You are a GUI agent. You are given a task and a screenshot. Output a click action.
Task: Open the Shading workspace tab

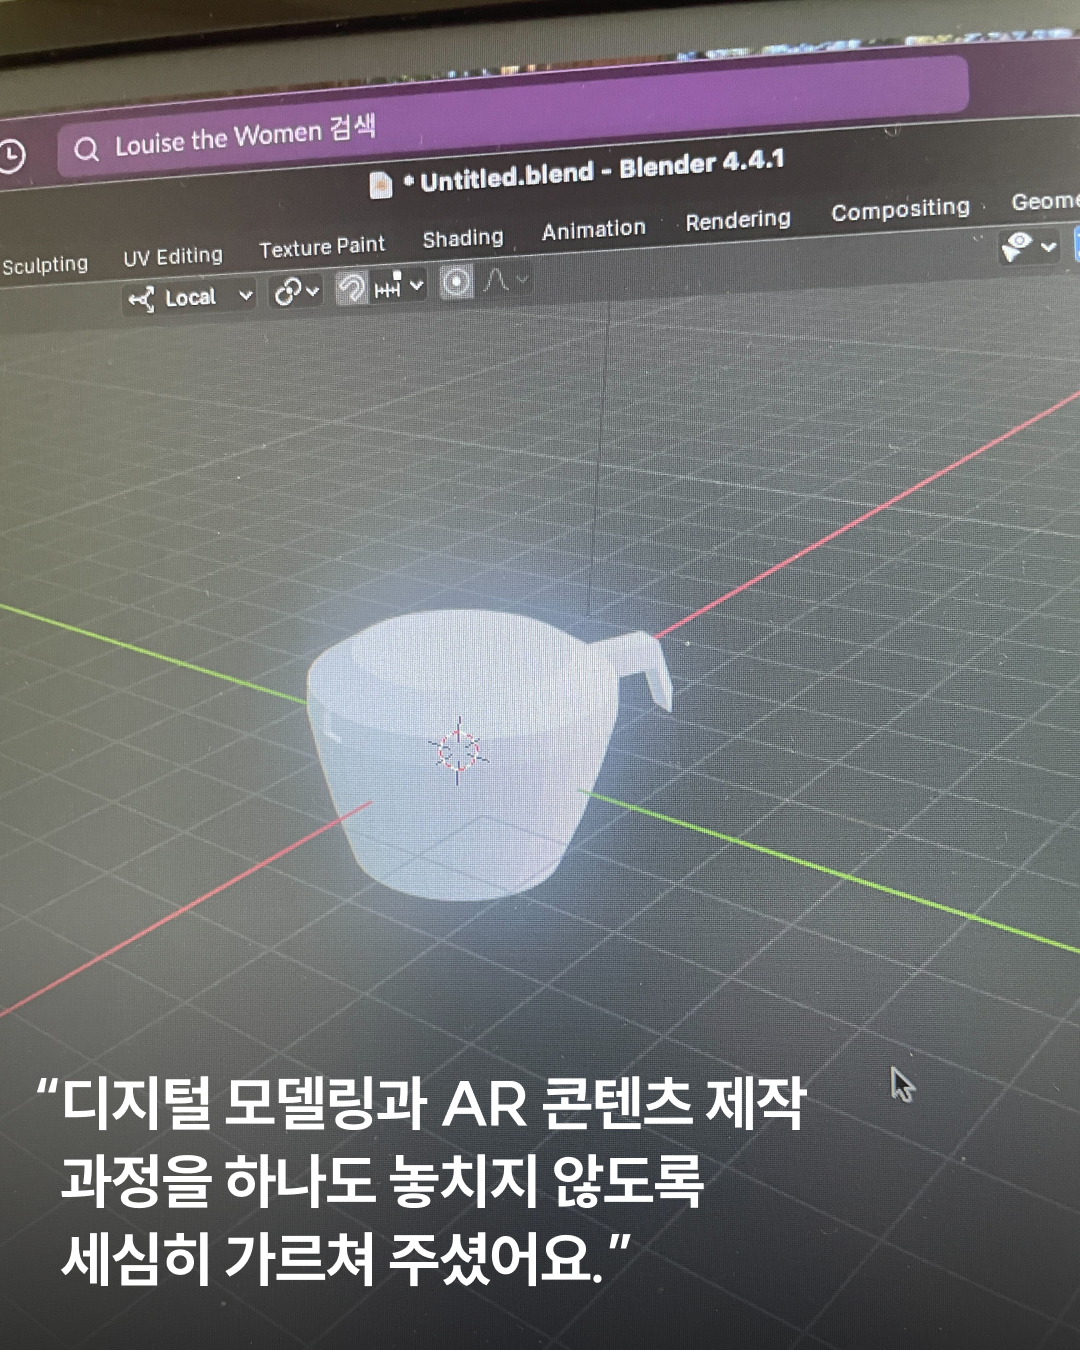463,238
